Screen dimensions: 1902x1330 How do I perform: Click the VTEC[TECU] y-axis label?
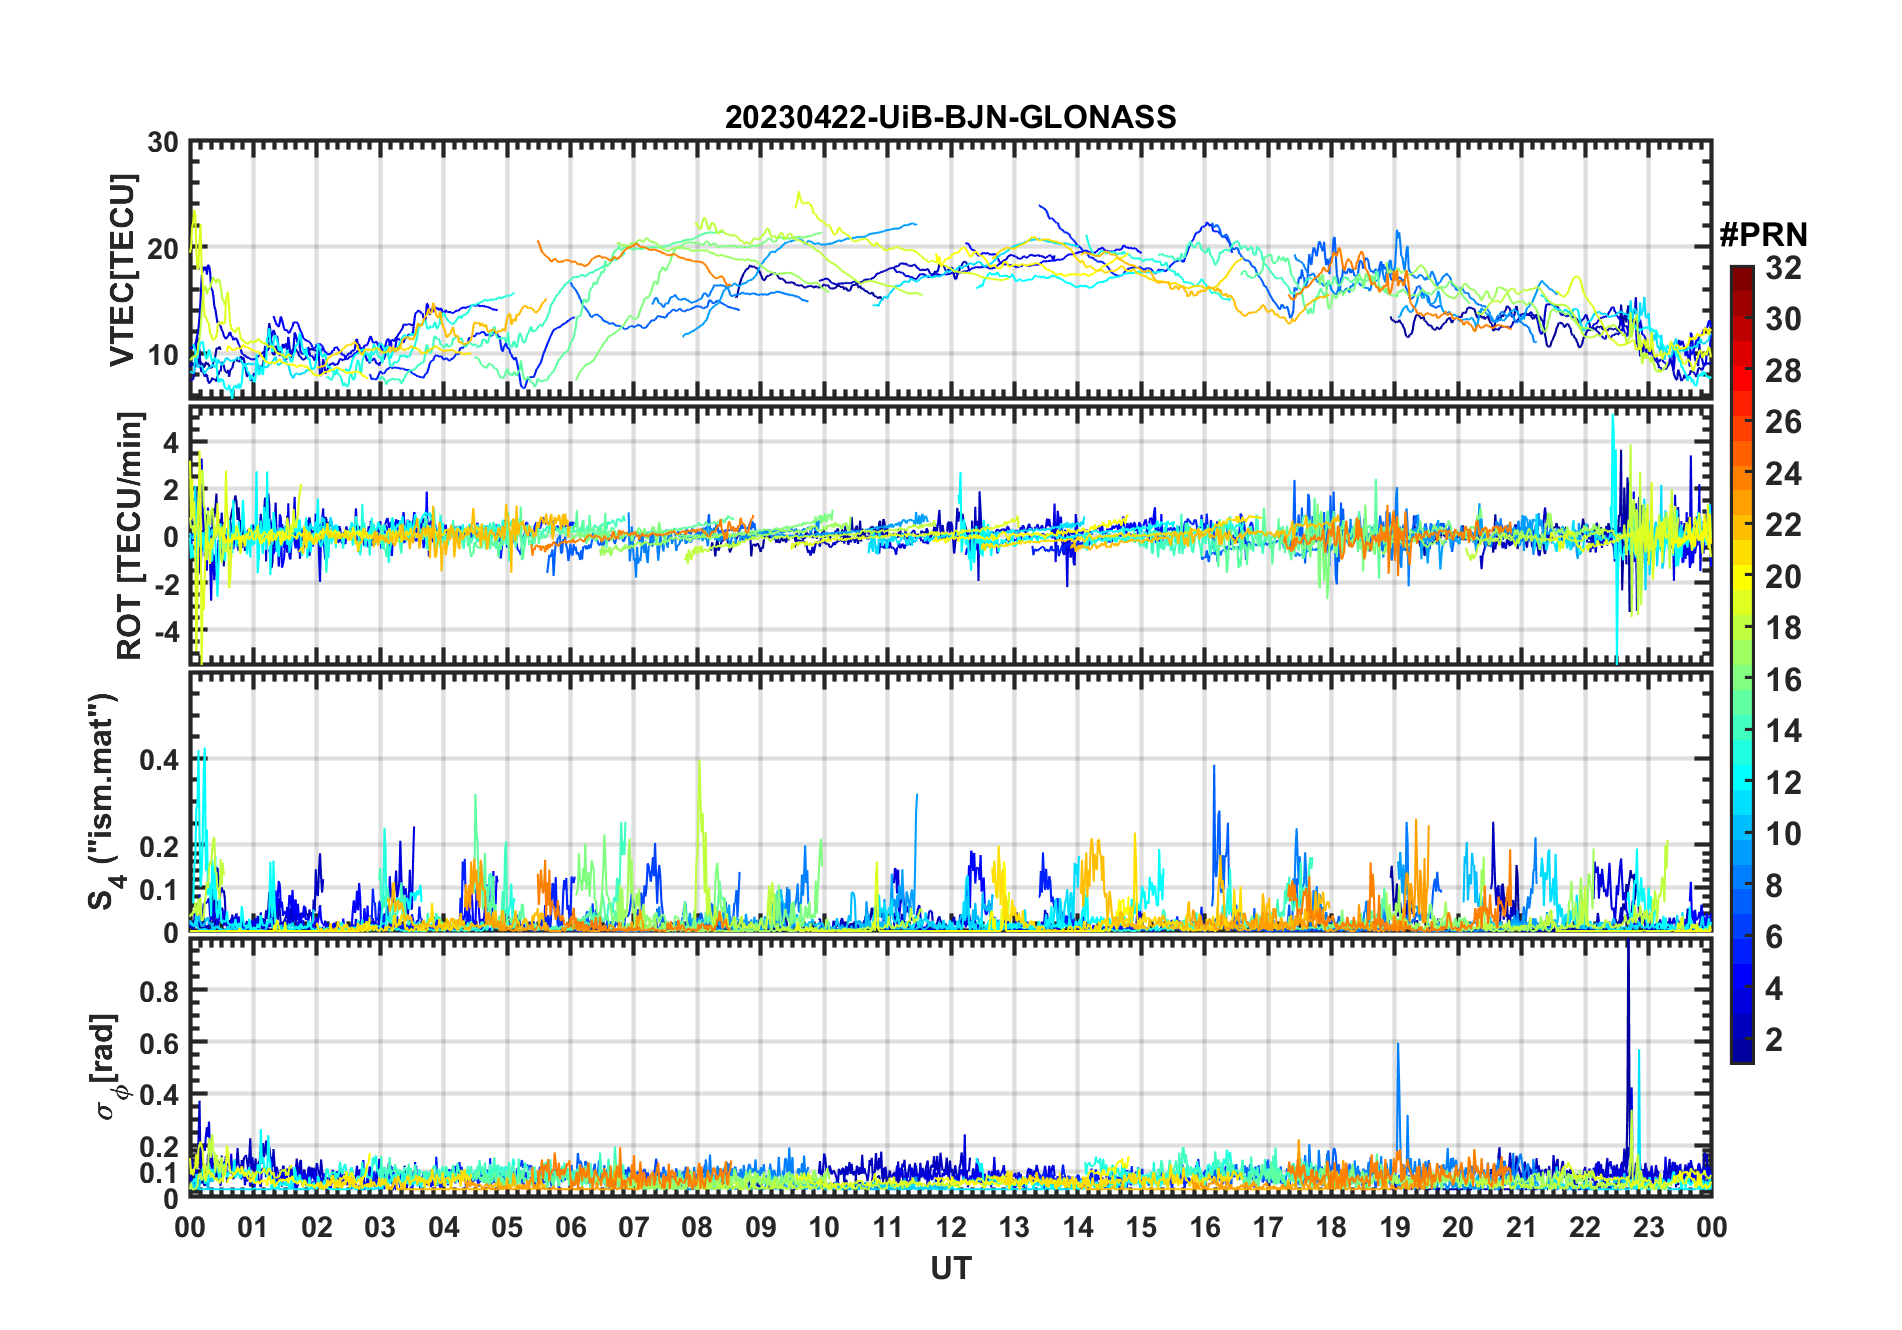[x=122, y=271]
